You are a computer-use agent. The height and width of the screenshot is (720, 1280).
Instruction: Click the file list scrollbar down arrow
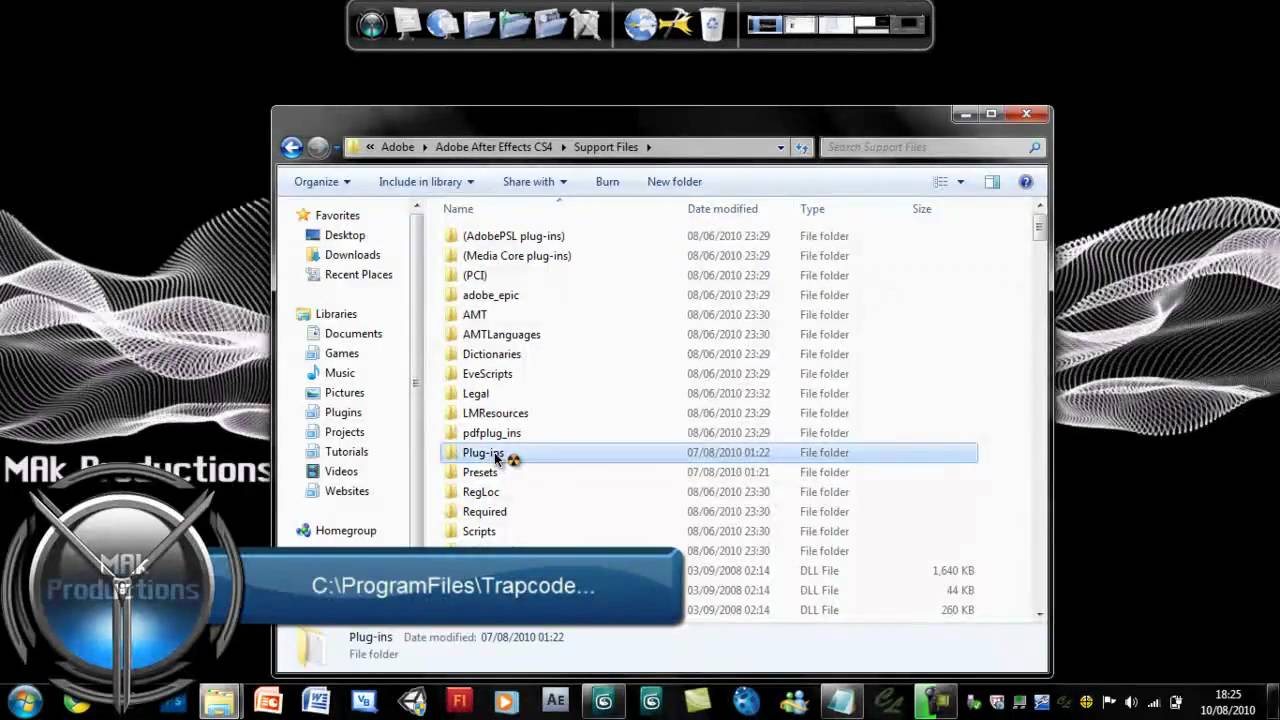1040,613
